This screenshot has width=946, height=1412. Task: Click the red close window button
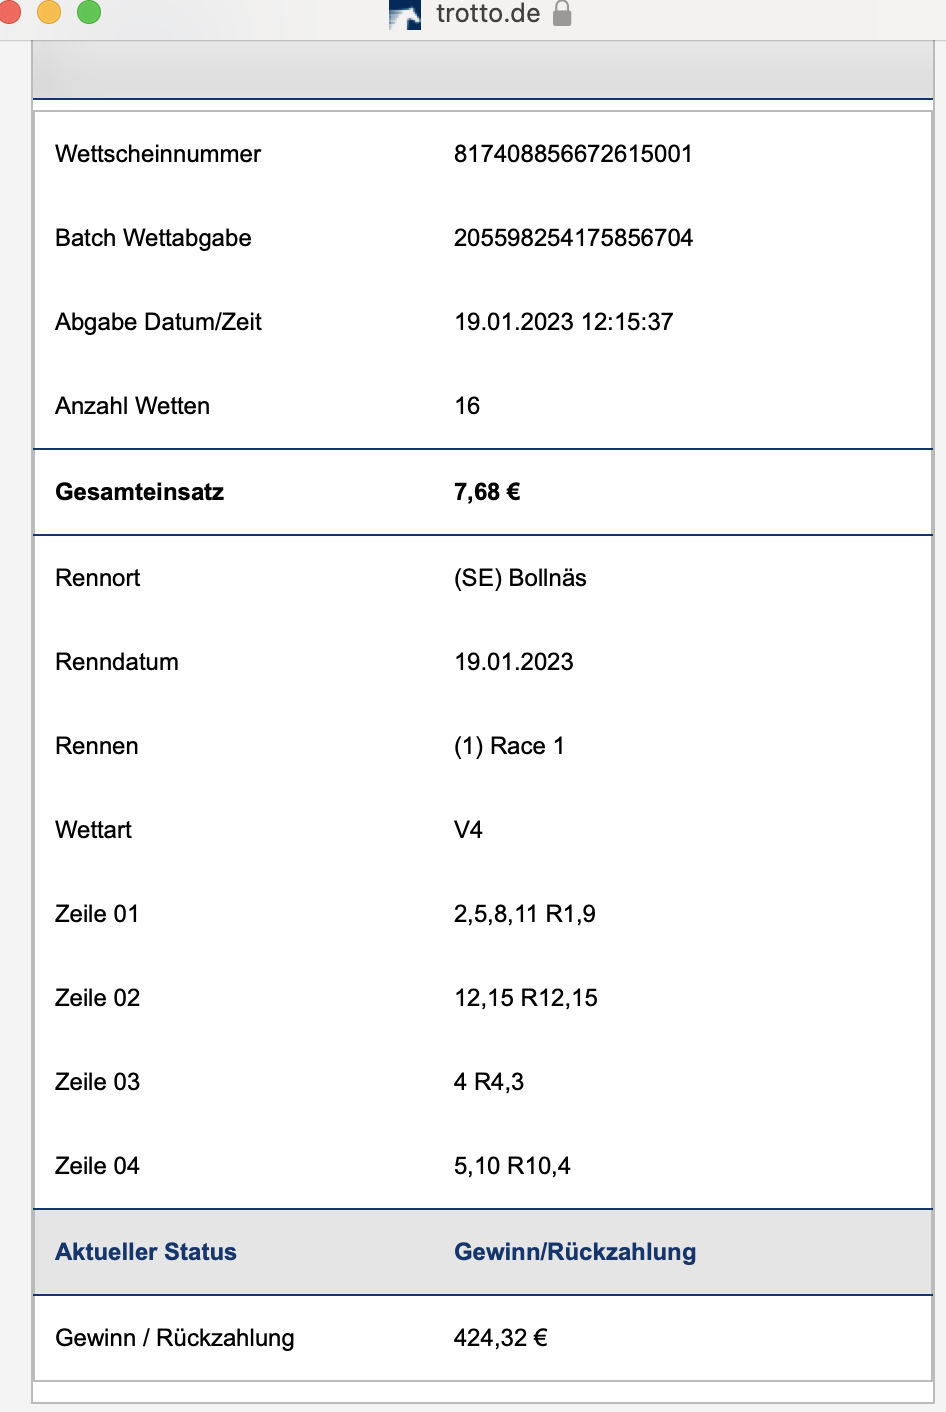8,12
